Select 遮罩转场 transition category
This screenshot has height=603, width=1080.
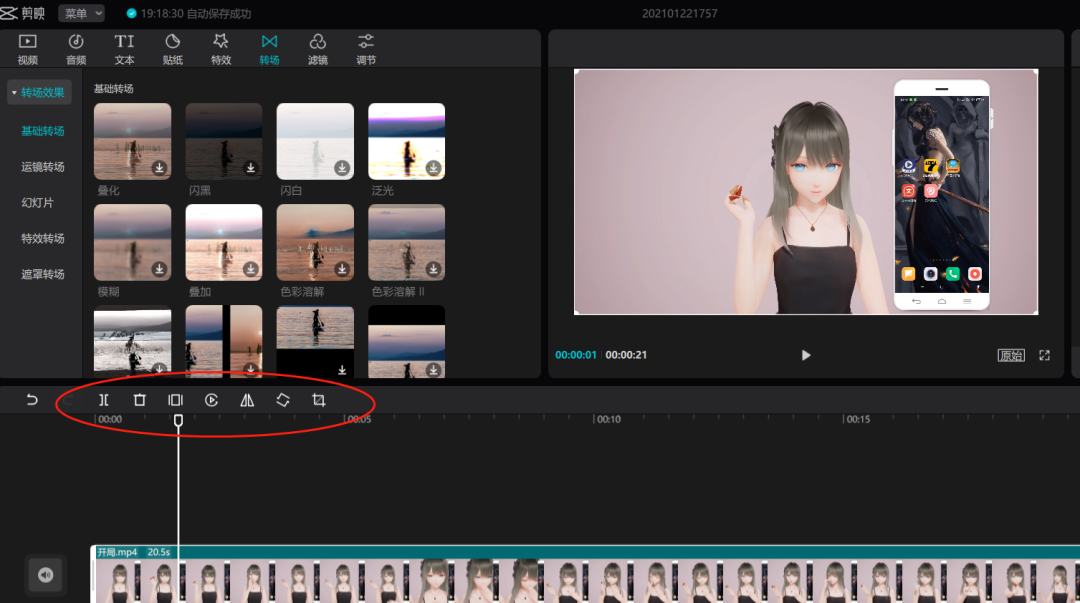click(x=43, y=274)
